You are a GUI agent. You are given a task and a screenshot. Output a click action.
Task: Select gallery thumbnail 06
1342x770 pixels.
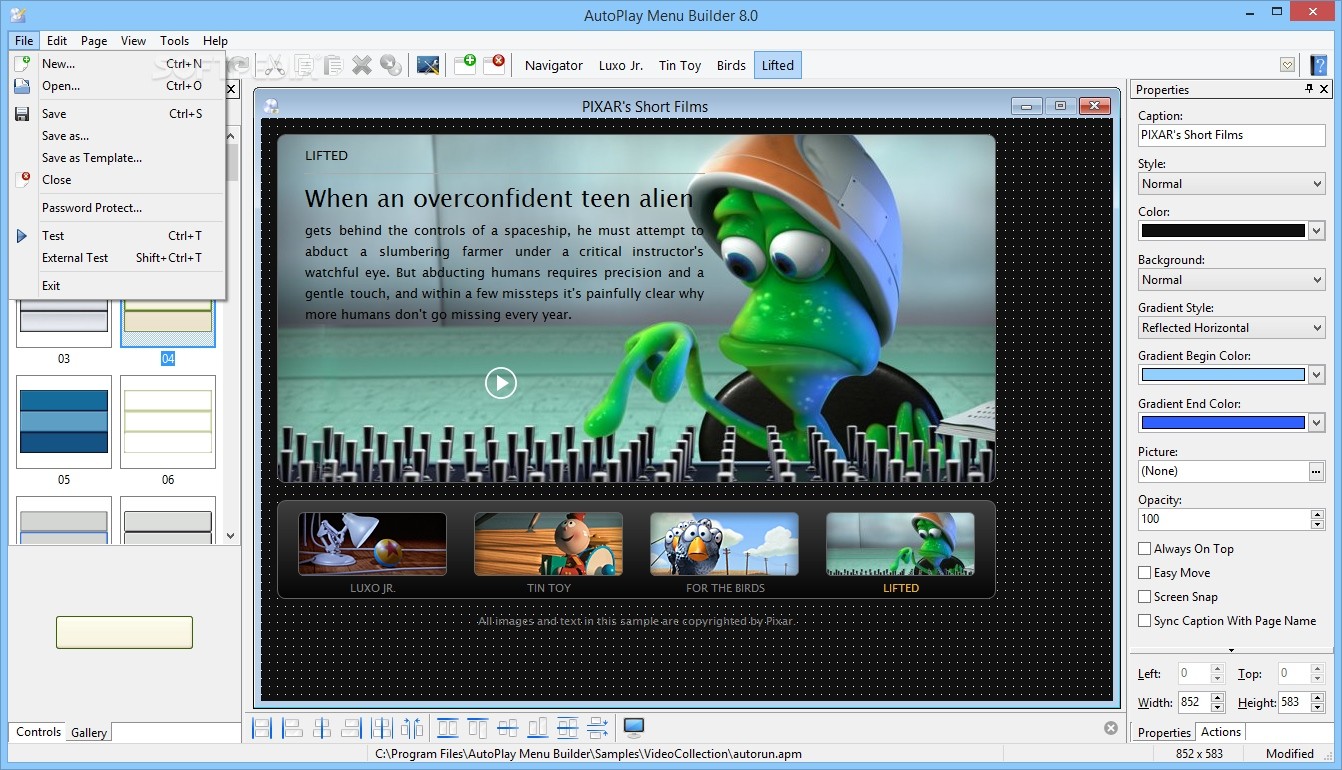point(168,422)
